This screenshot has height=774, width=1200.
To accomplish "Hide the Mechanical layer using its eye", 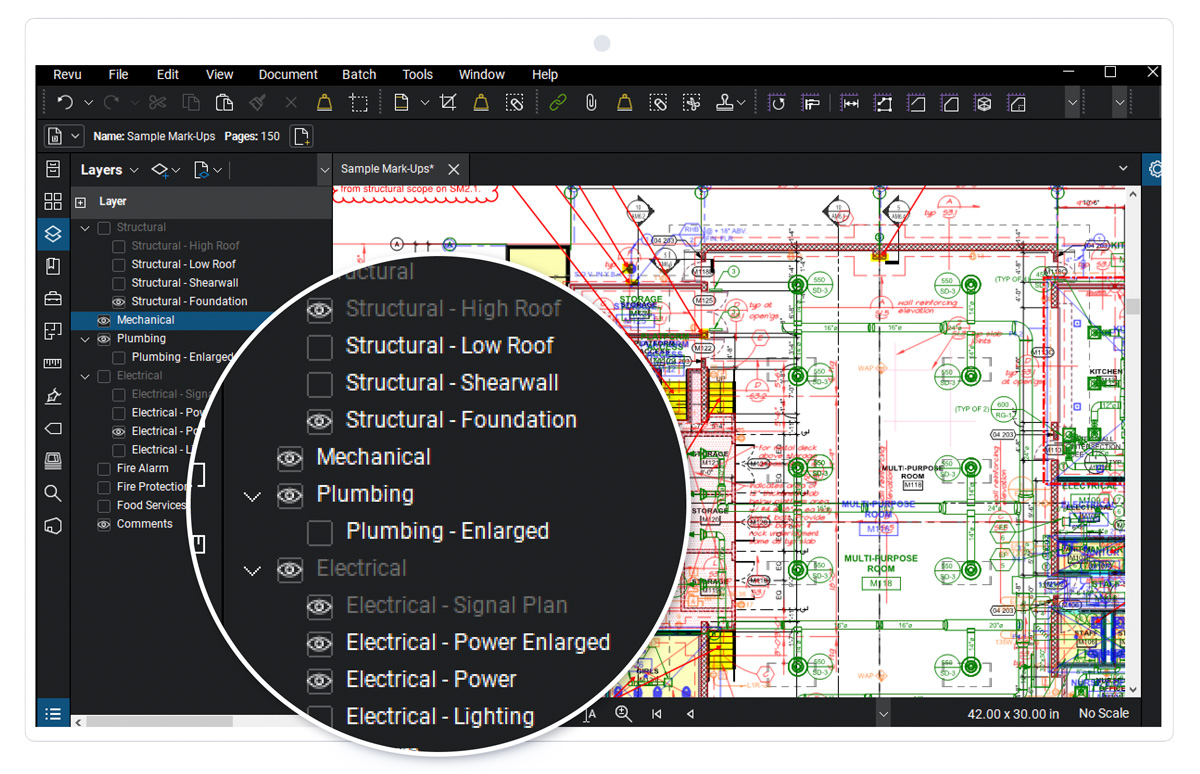I will (104, 320).
